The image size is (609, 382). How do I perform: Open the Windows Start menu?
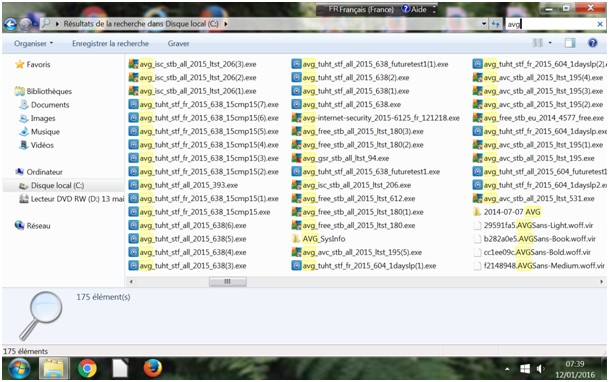pyautogui.click(x=19, y=368)
